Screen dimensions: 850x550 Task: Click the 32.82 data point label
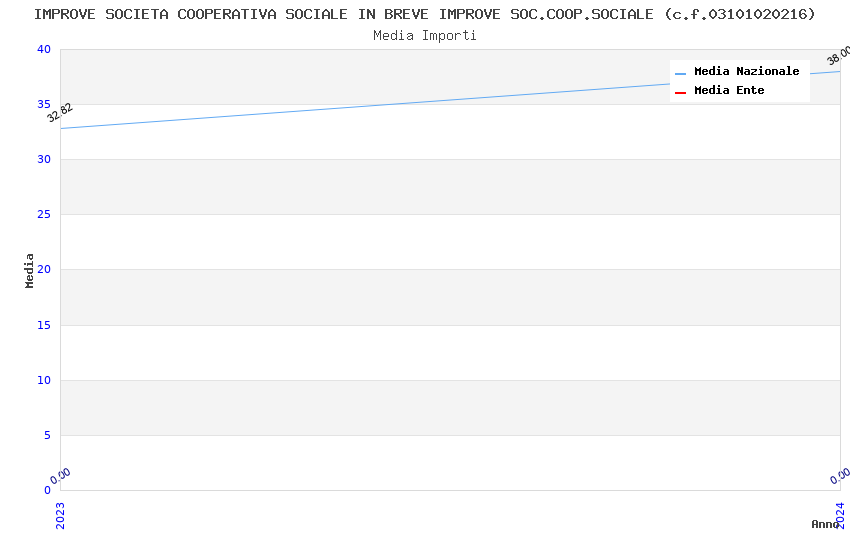[60, 112]
